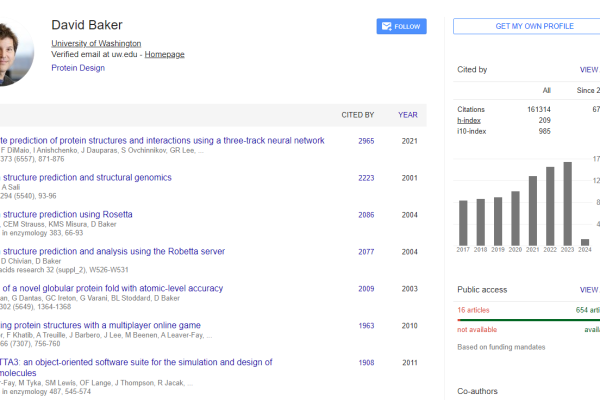This screenshot has height=400, width=600.
Task: Open the h-index definition link
Action: coord(469,120)
